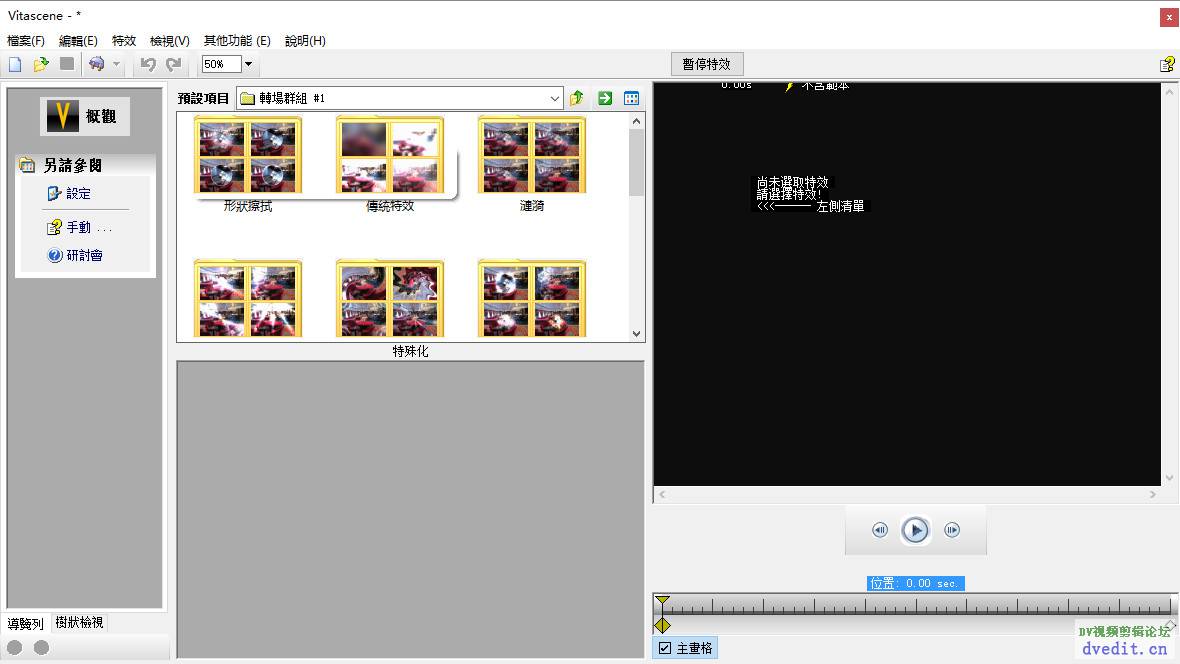The width and height of the screenshot is (1180, 664).
Task: Click the 暫停特效 button
Action: [x=707, y=64]
